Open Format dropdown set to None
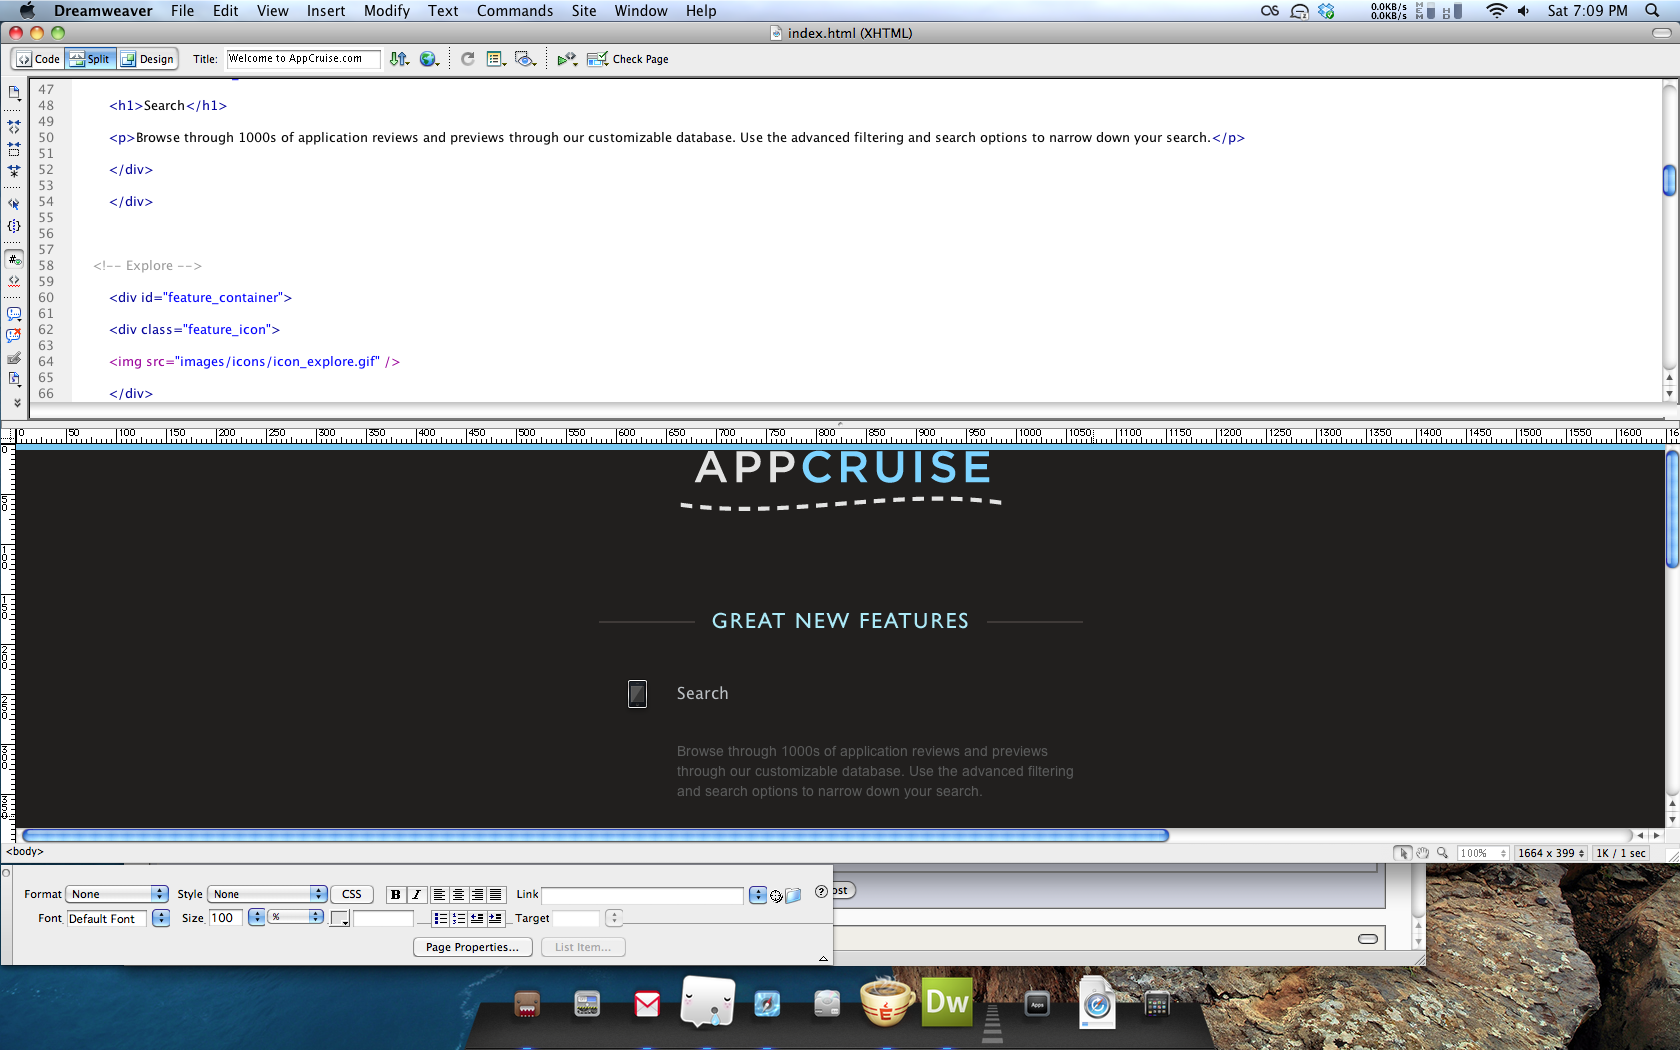Viewport: 1680px width, 1050px height. coord(117,894)
